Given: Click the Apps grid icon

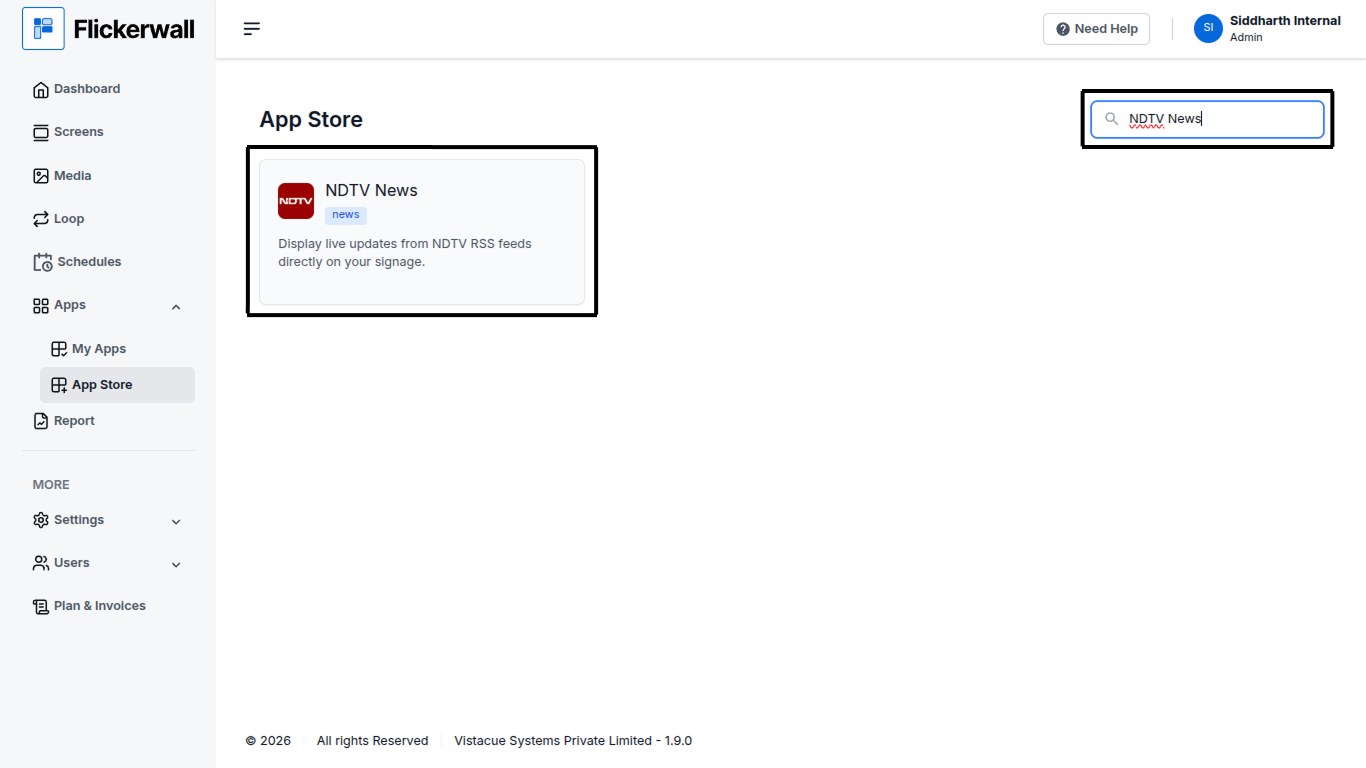Looking at the screenshot, I should pos(41,306).
